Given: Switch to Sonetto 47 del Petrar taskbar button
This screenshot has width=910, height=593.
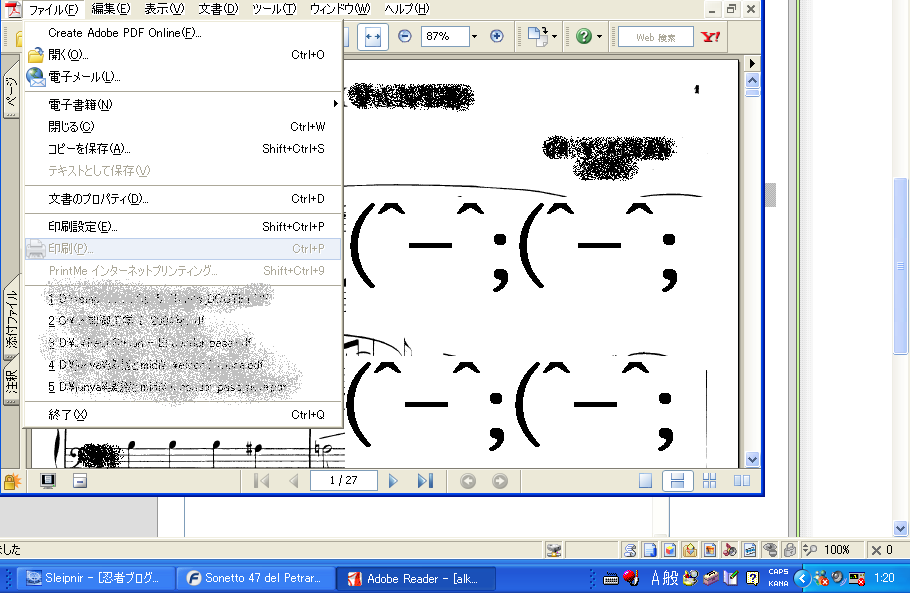Looking at the screenshot, I should pyautogui.click(x=255, y=578).
